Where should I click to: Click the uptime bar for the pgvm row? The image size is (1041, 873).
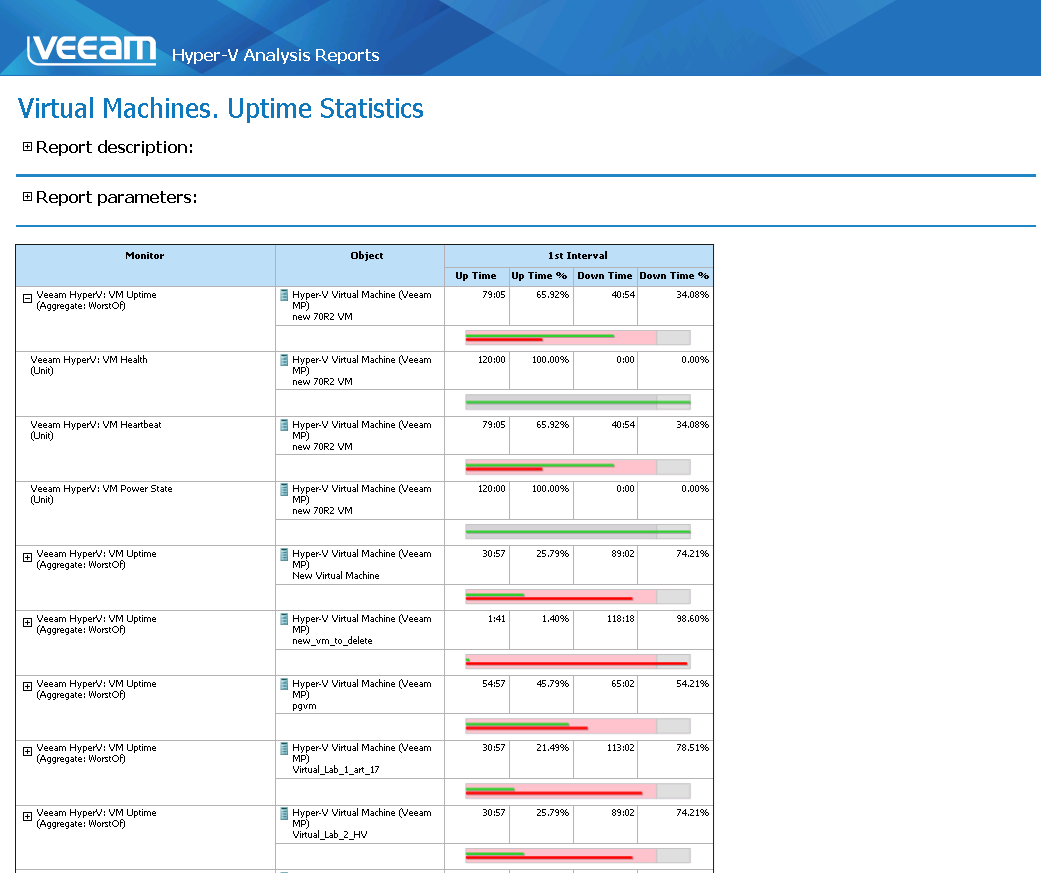pyautogui.click(x=578, y=726)
